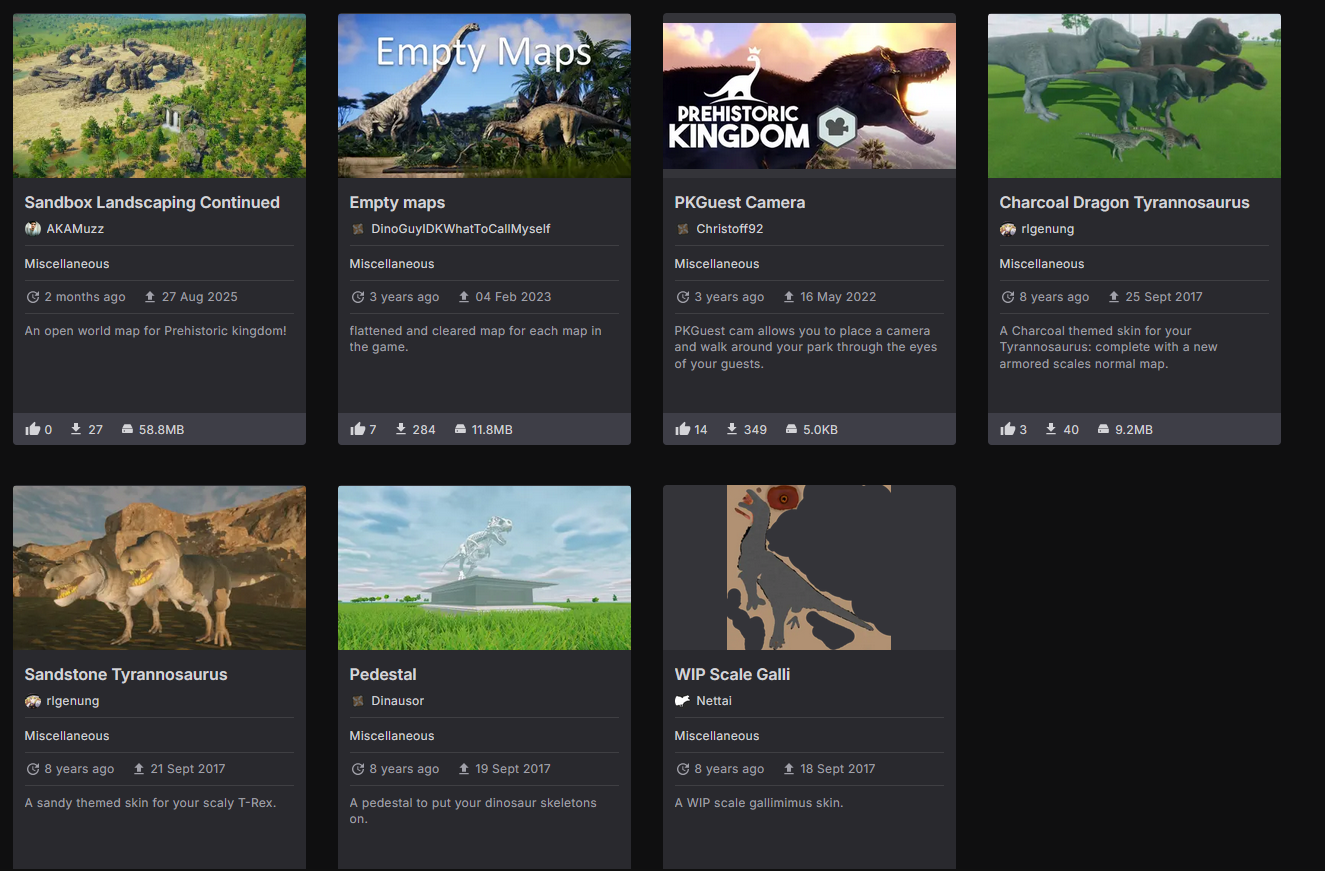Click clock icon on Empty maps card

(357, 297)
